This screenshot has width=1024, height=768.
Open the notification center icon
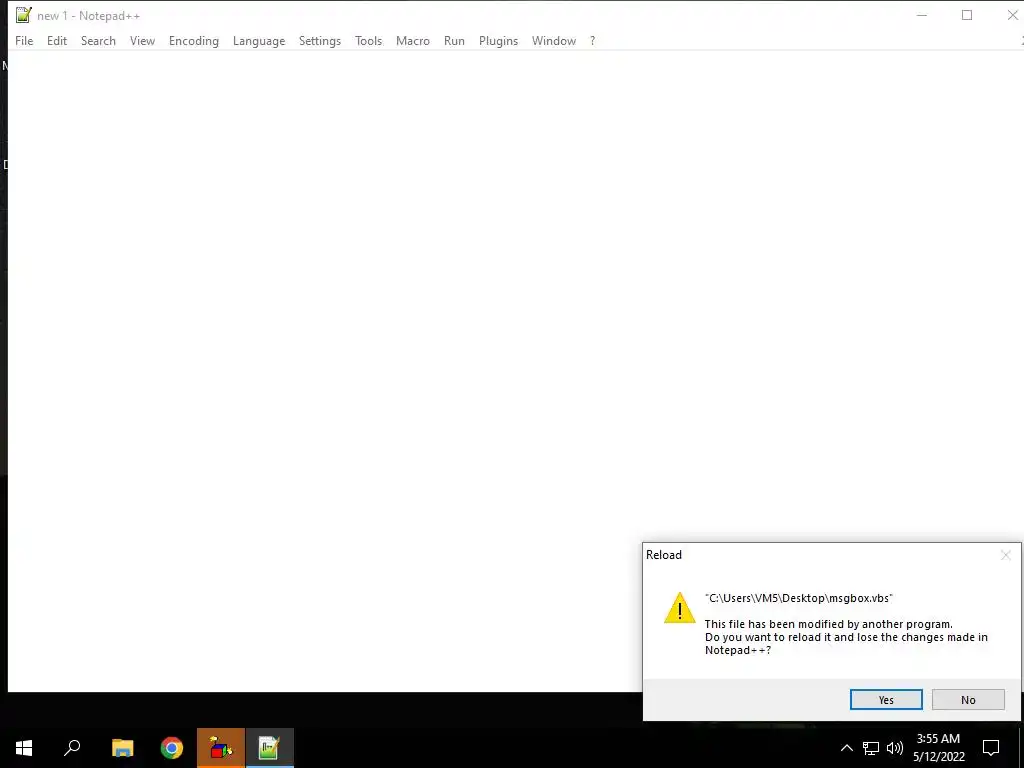(991, 748)
